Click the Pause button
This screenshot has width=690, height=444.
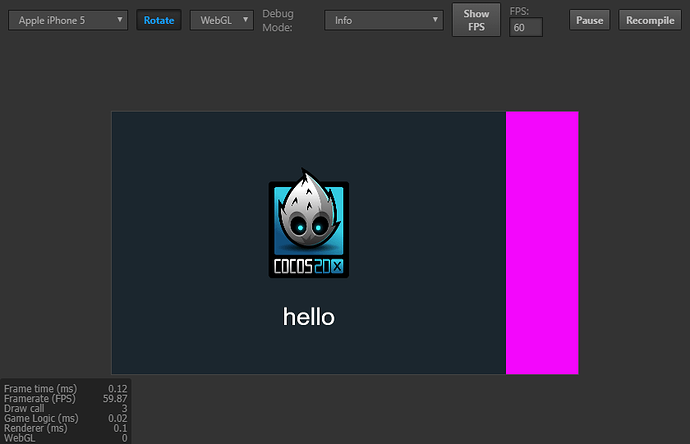point(590,20)
